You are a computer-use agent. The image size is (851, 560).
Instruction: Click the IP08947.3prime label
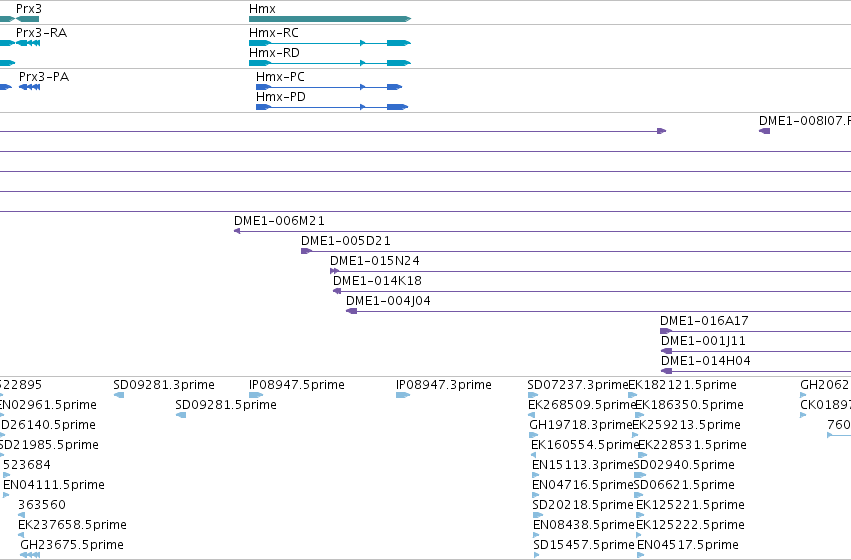pyautogui.click(x=444, y=385)
